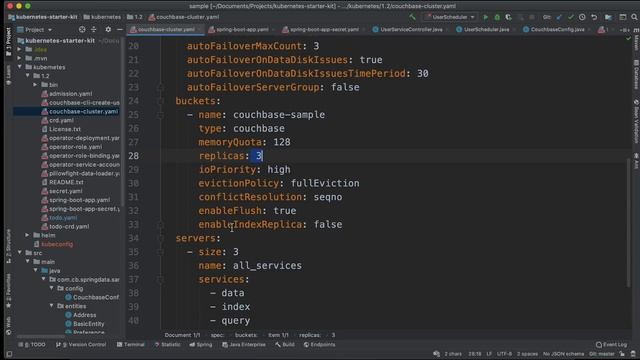
Task: Open the Version Control tool window
Action: click(81, 344)
